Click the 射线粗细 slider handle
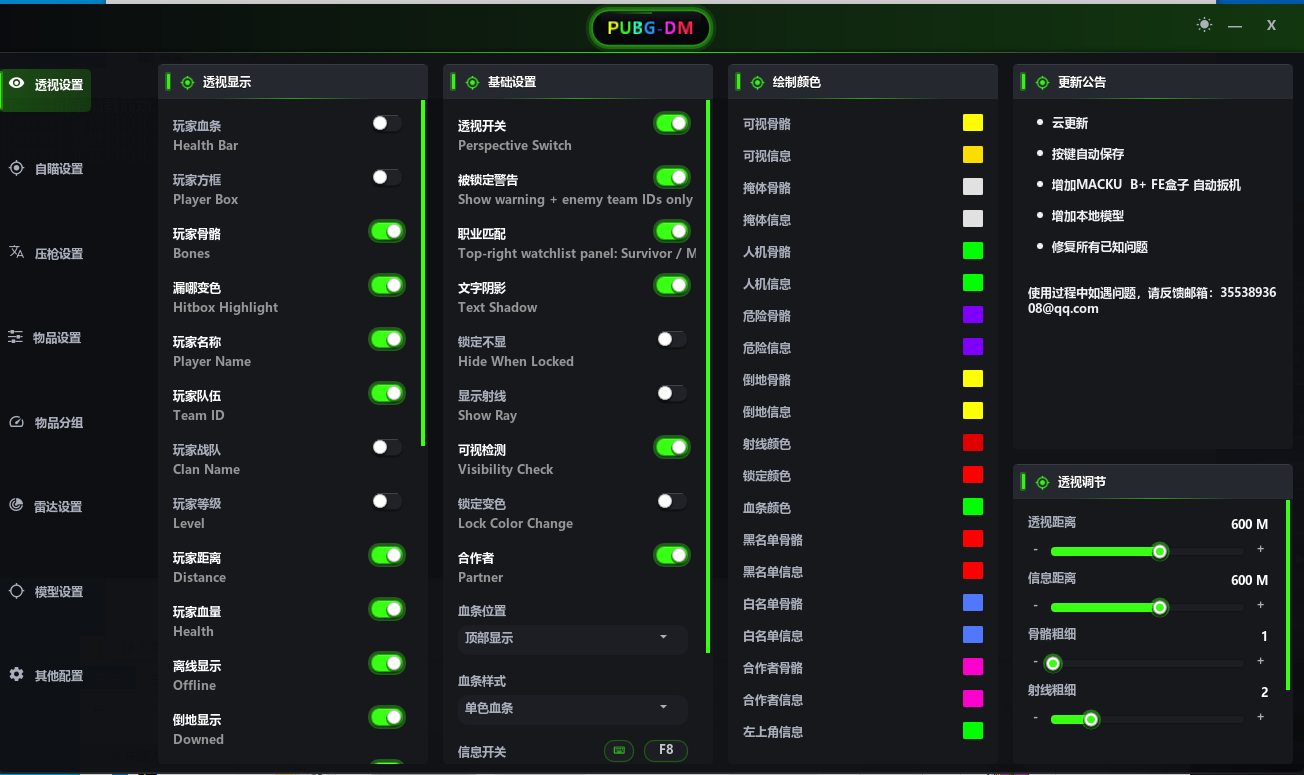Viewport: 1304px width, 775px height. (x=1091, y=719)
